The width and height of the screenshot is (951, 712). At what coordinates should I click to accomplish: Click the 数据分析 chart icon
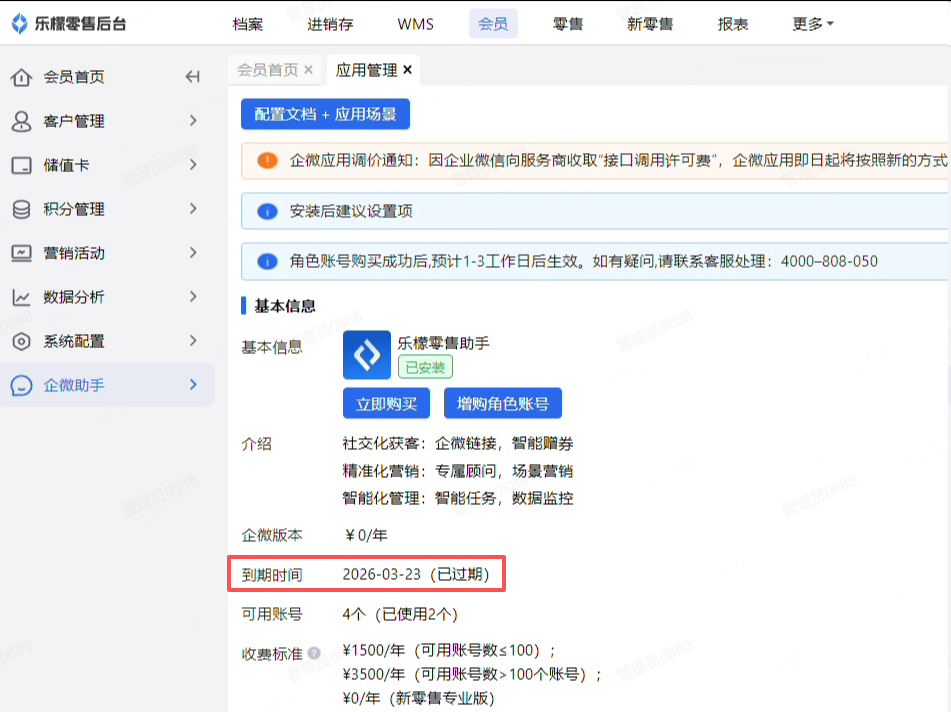click(21, 297)
